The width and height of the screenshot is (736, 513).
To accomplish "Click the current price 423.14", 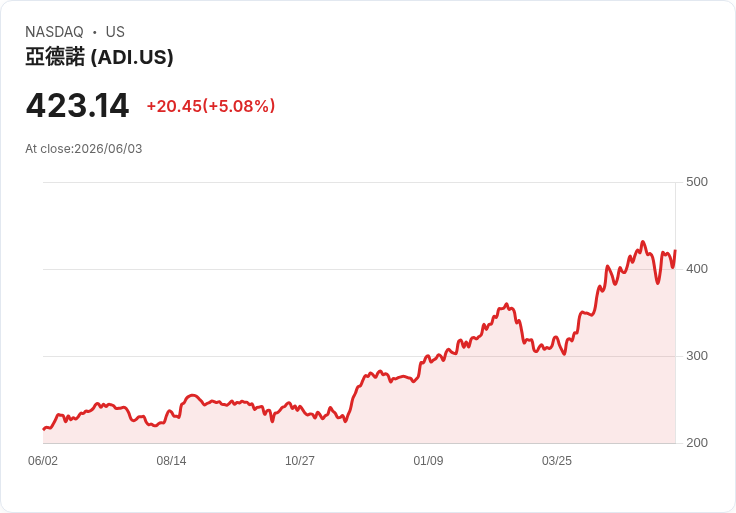I will point(77,106).
